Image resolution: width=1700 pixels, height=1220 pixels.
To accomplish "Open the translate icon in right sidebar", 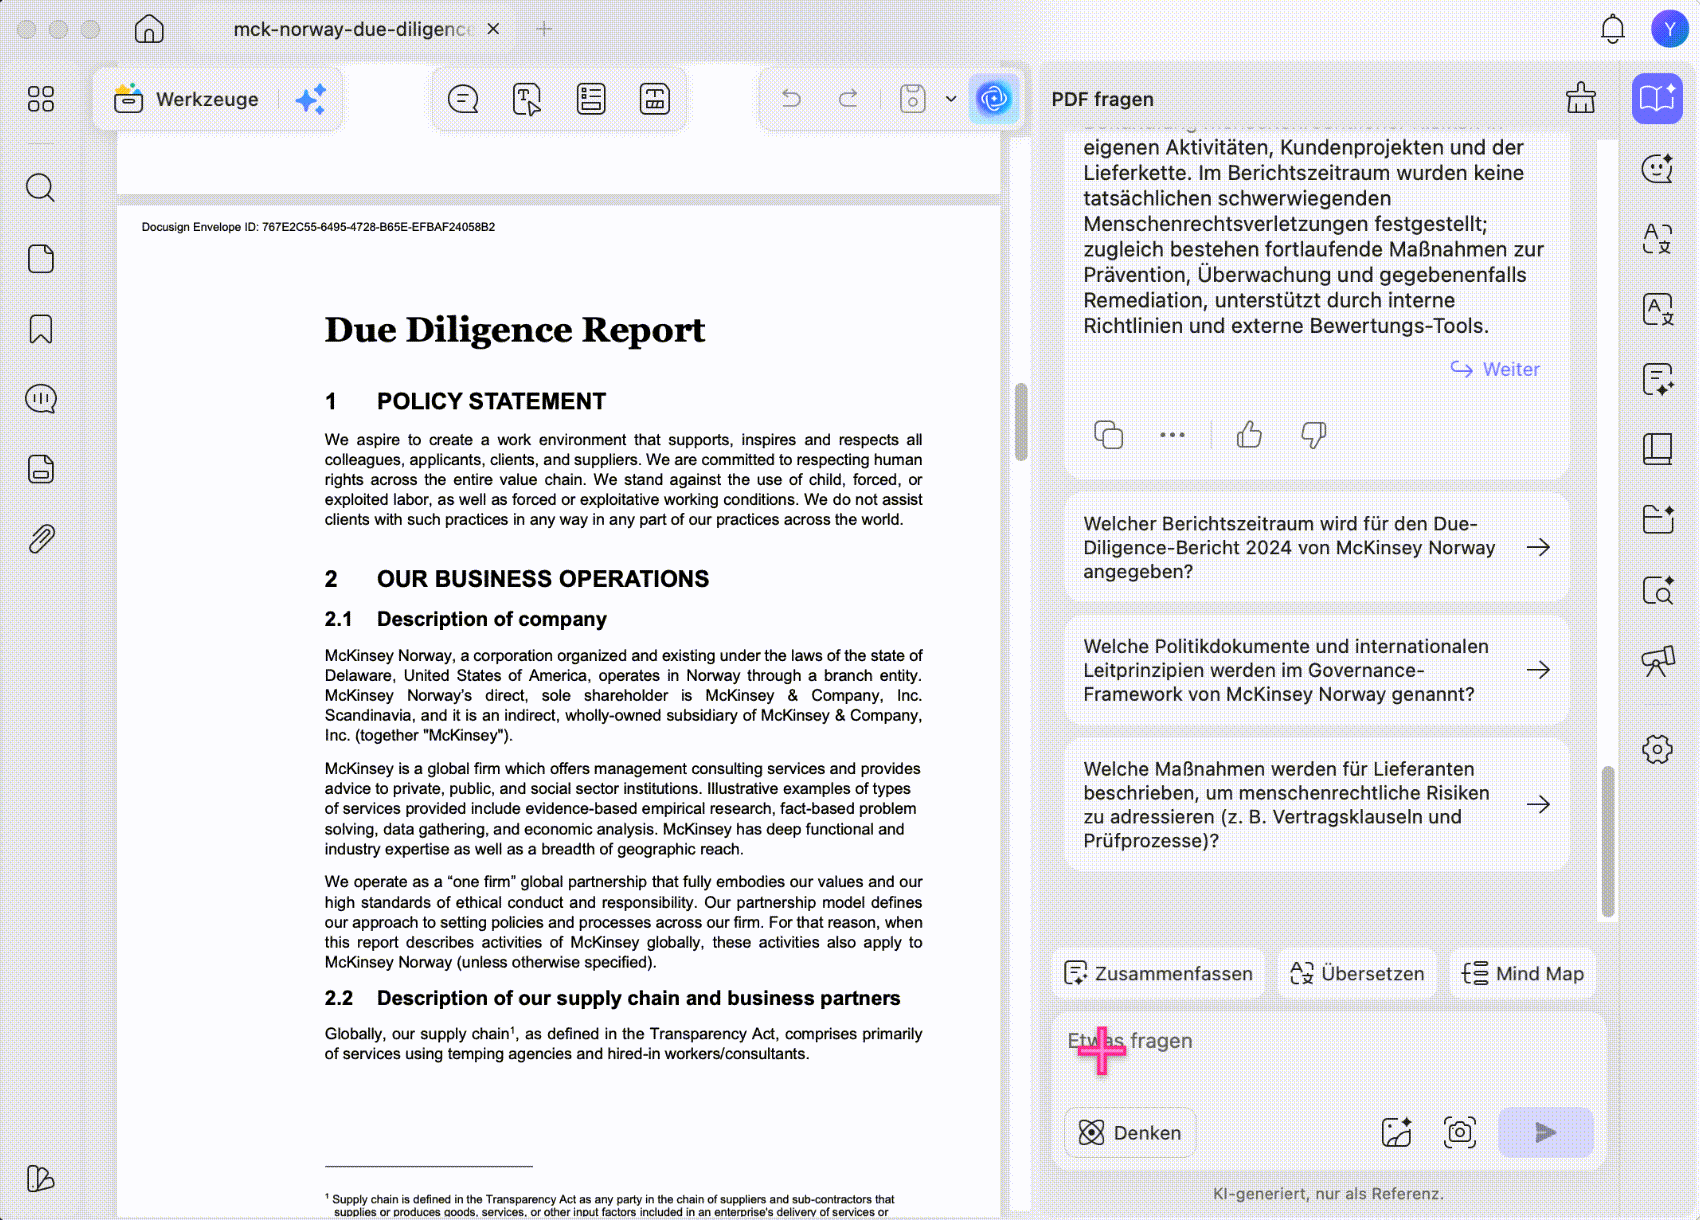I will [x=1657, y=239].
